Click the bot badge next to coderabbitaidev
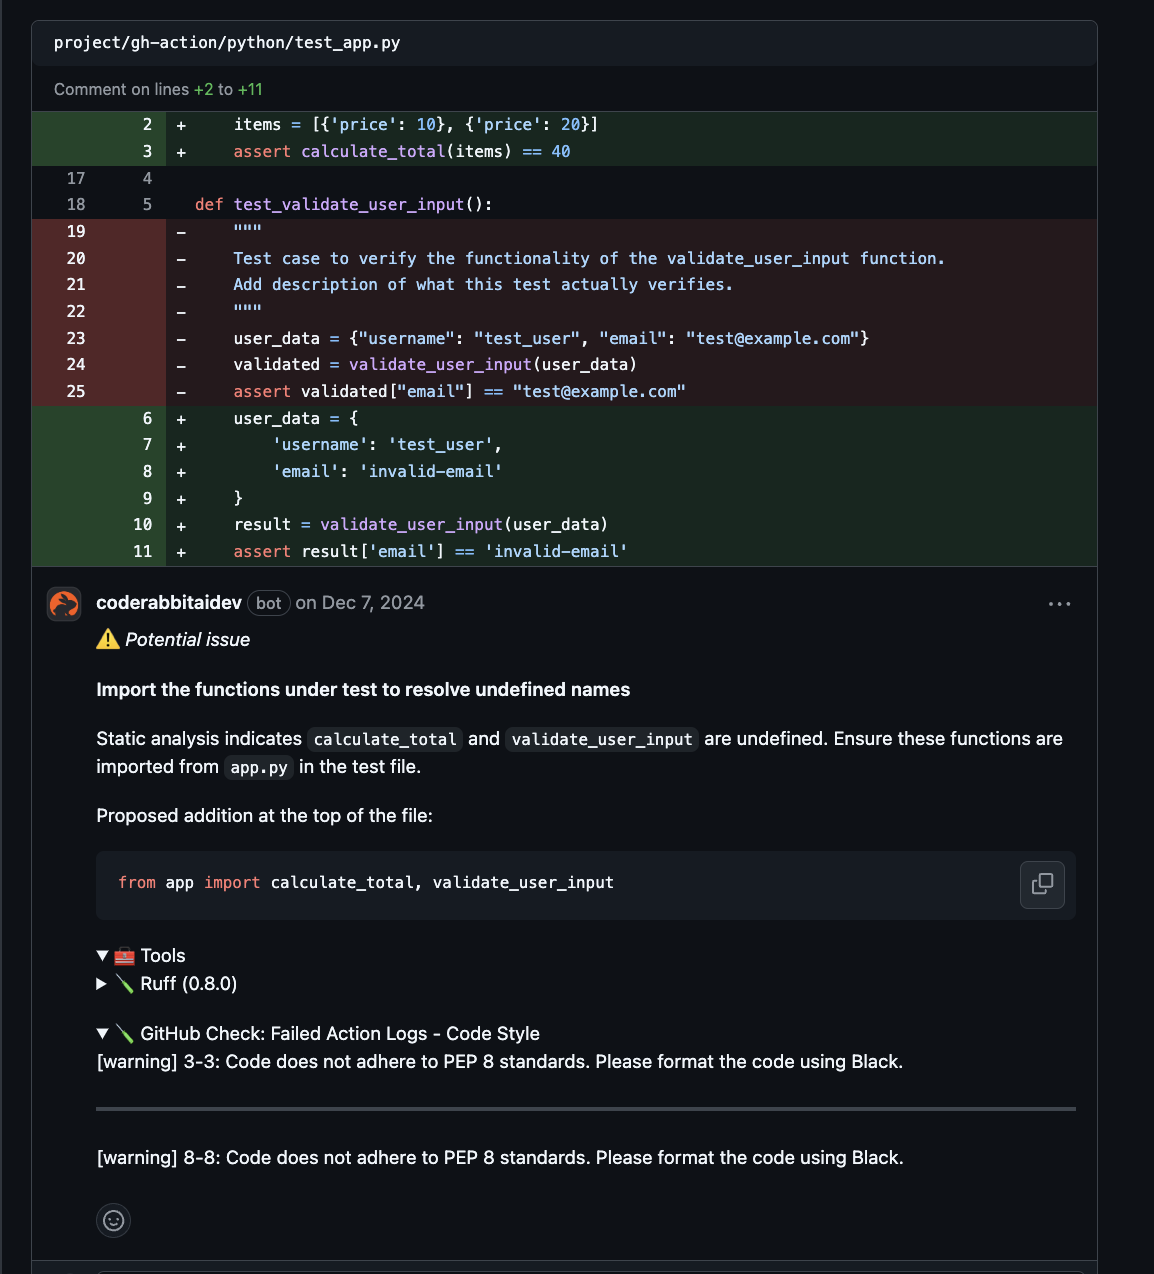 268,602
